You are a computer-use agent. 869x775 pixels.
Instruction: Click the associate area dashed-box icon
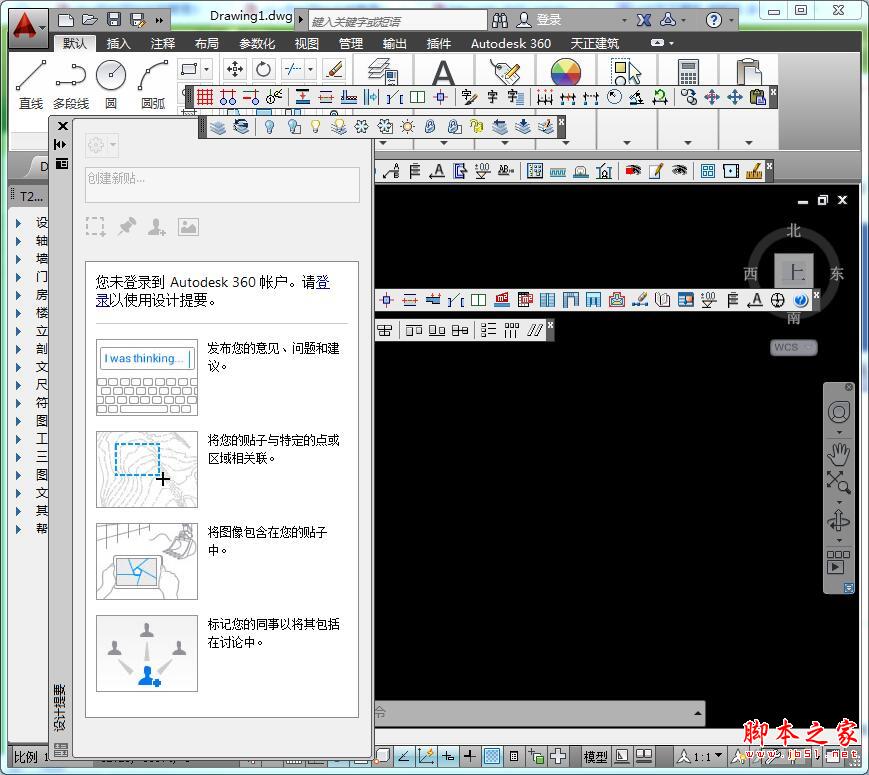click(x=96, y=227)
